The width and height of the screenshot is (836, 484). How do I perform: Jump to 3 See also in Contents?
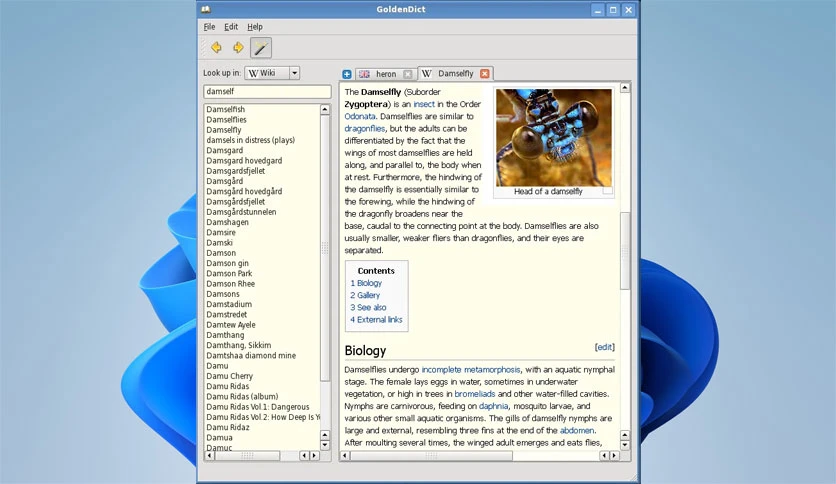[x=368, y=308]
